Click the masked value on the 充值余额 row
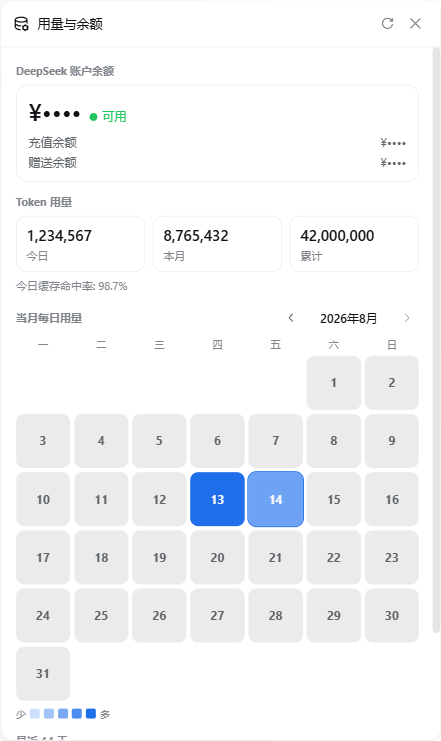 click(393, 143)
